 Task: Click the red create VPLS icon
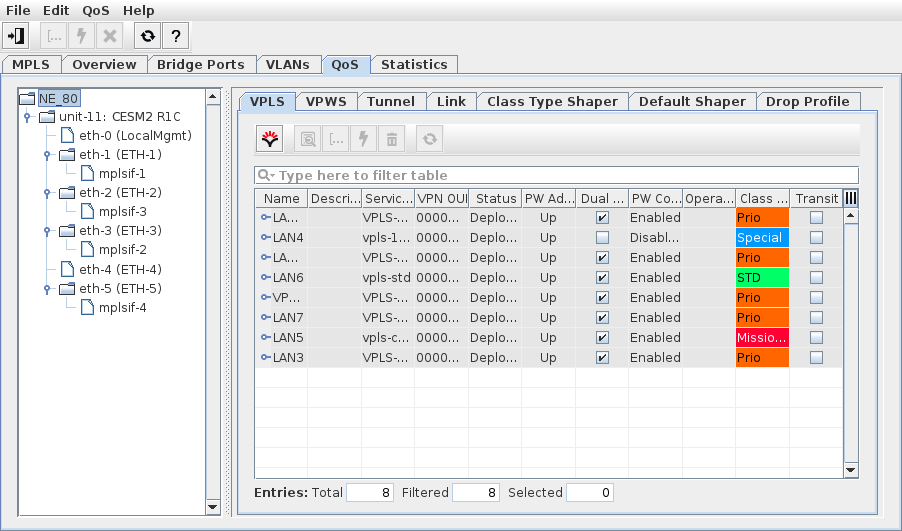(x=270, y=139)
